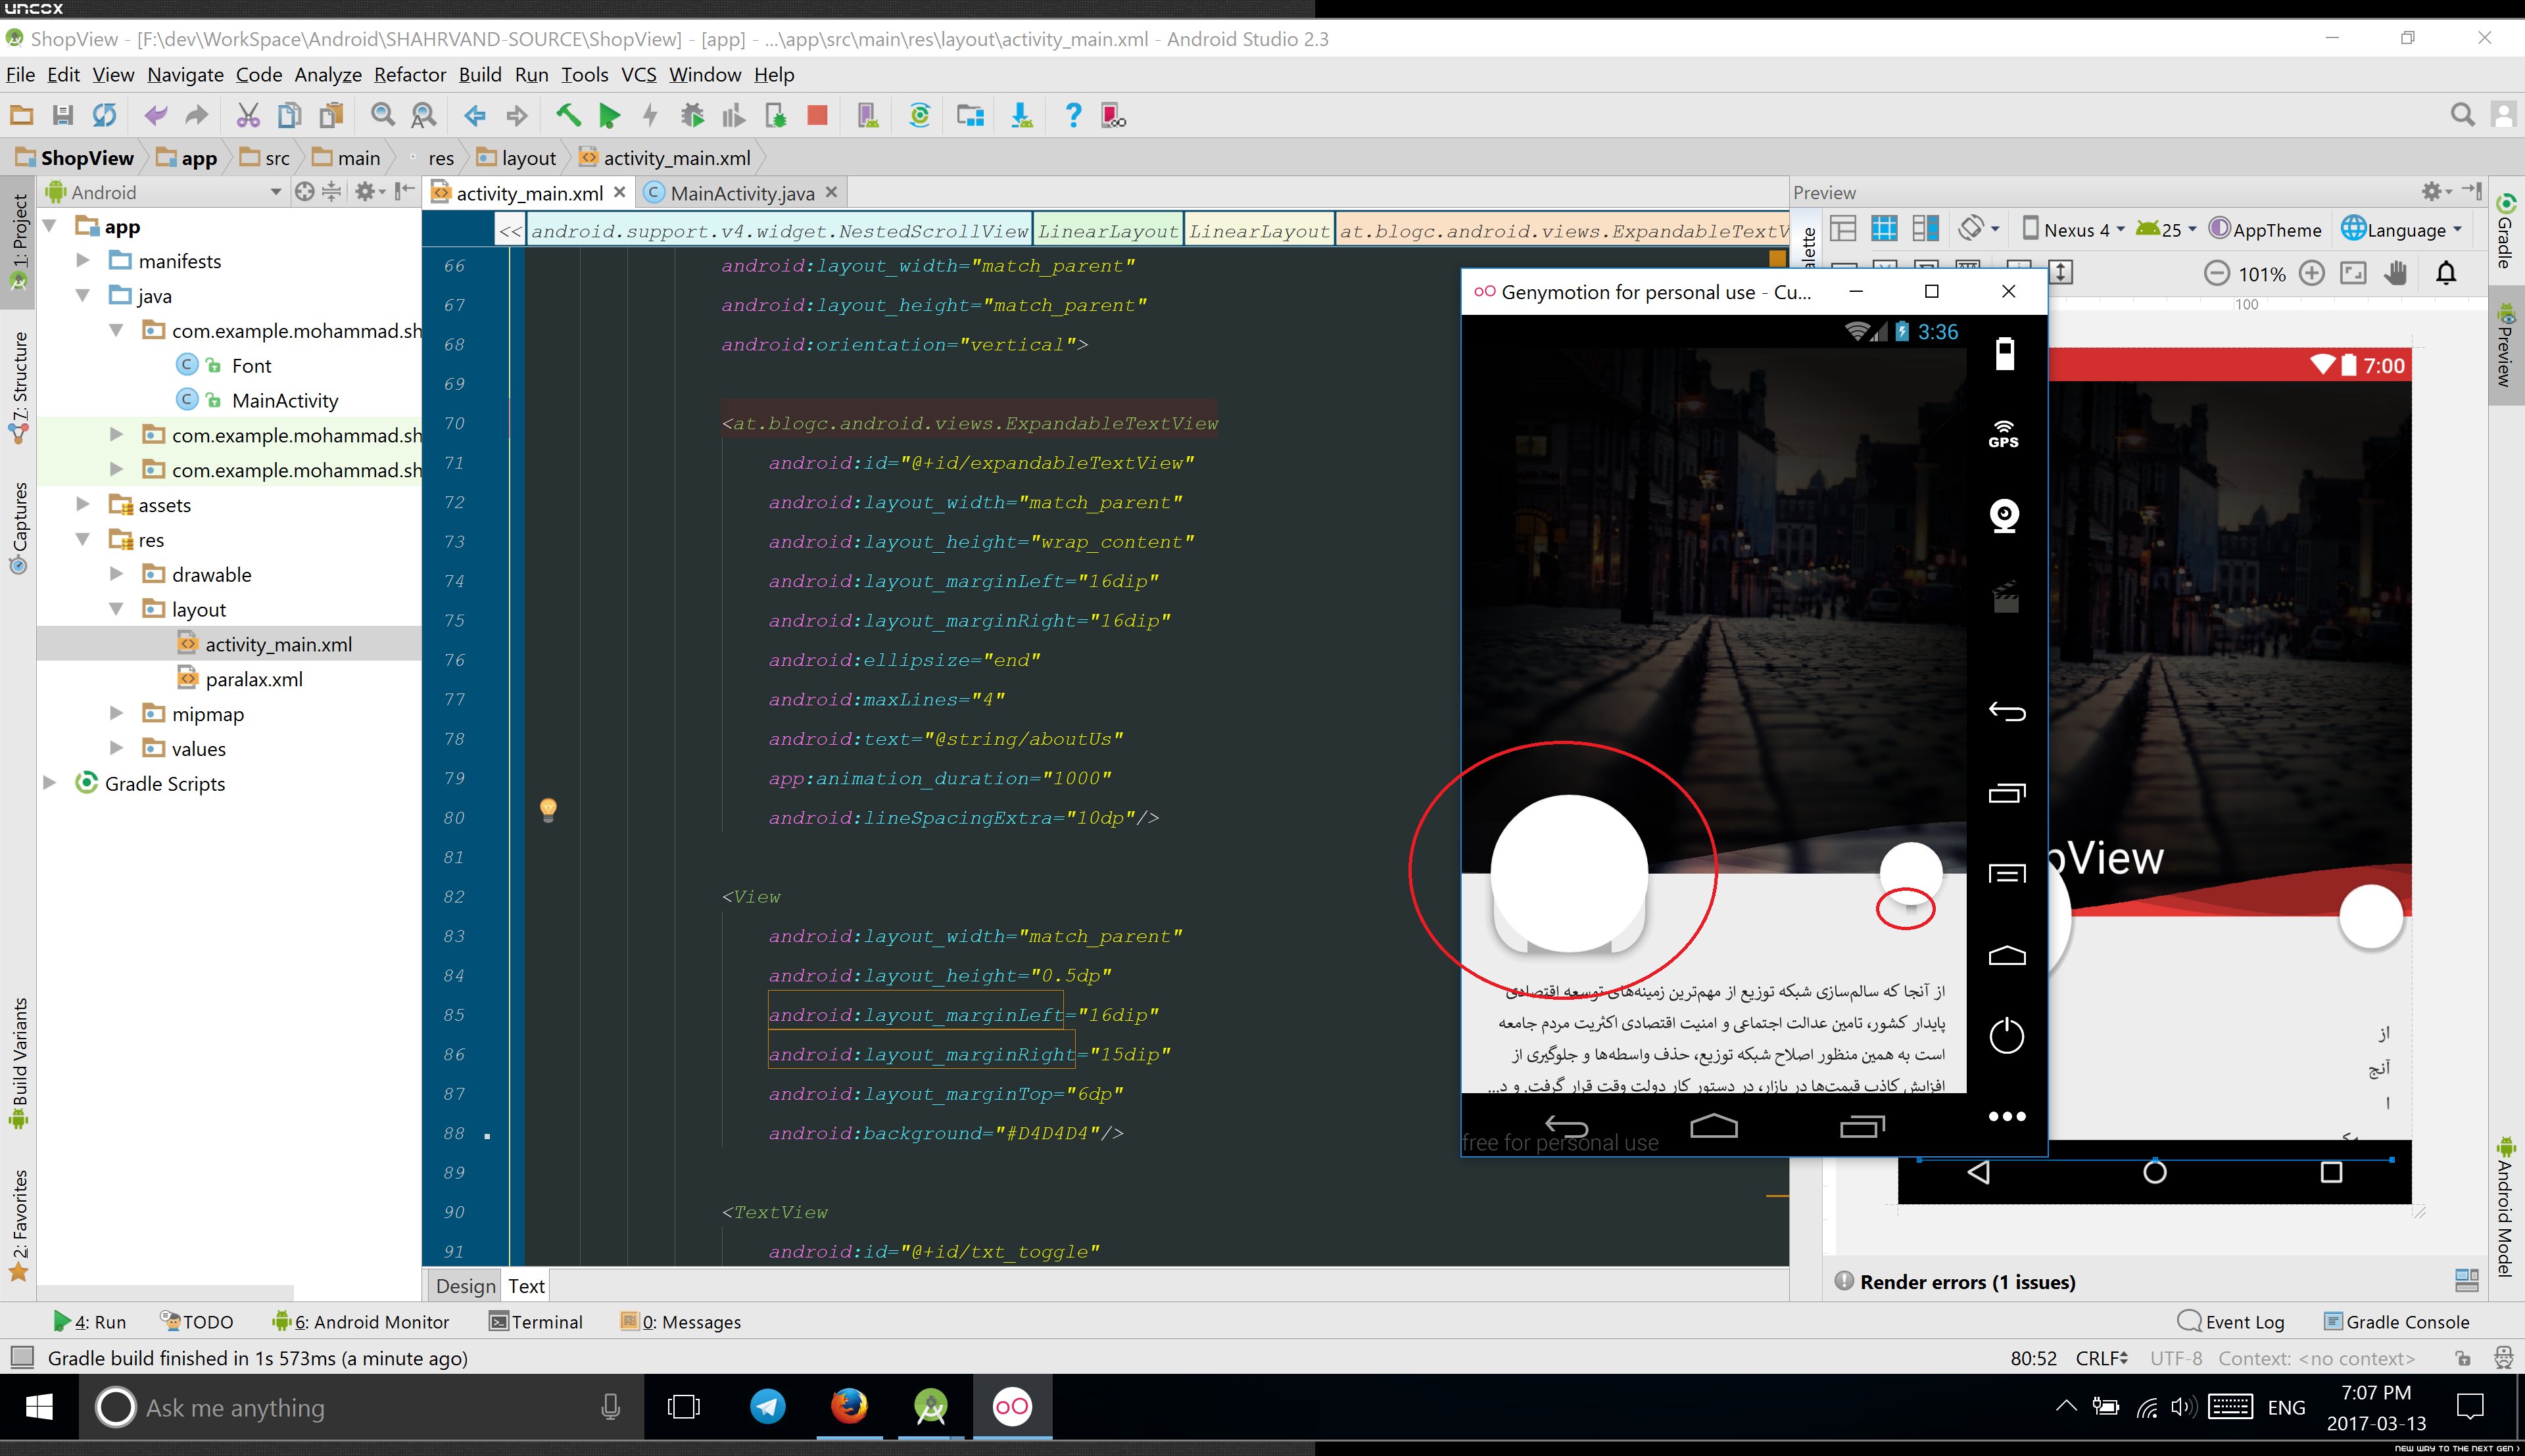Toggle the Gradle tool window sidebar button
Viewport: 2525px width, 1456px height.
click(2505, 230)
